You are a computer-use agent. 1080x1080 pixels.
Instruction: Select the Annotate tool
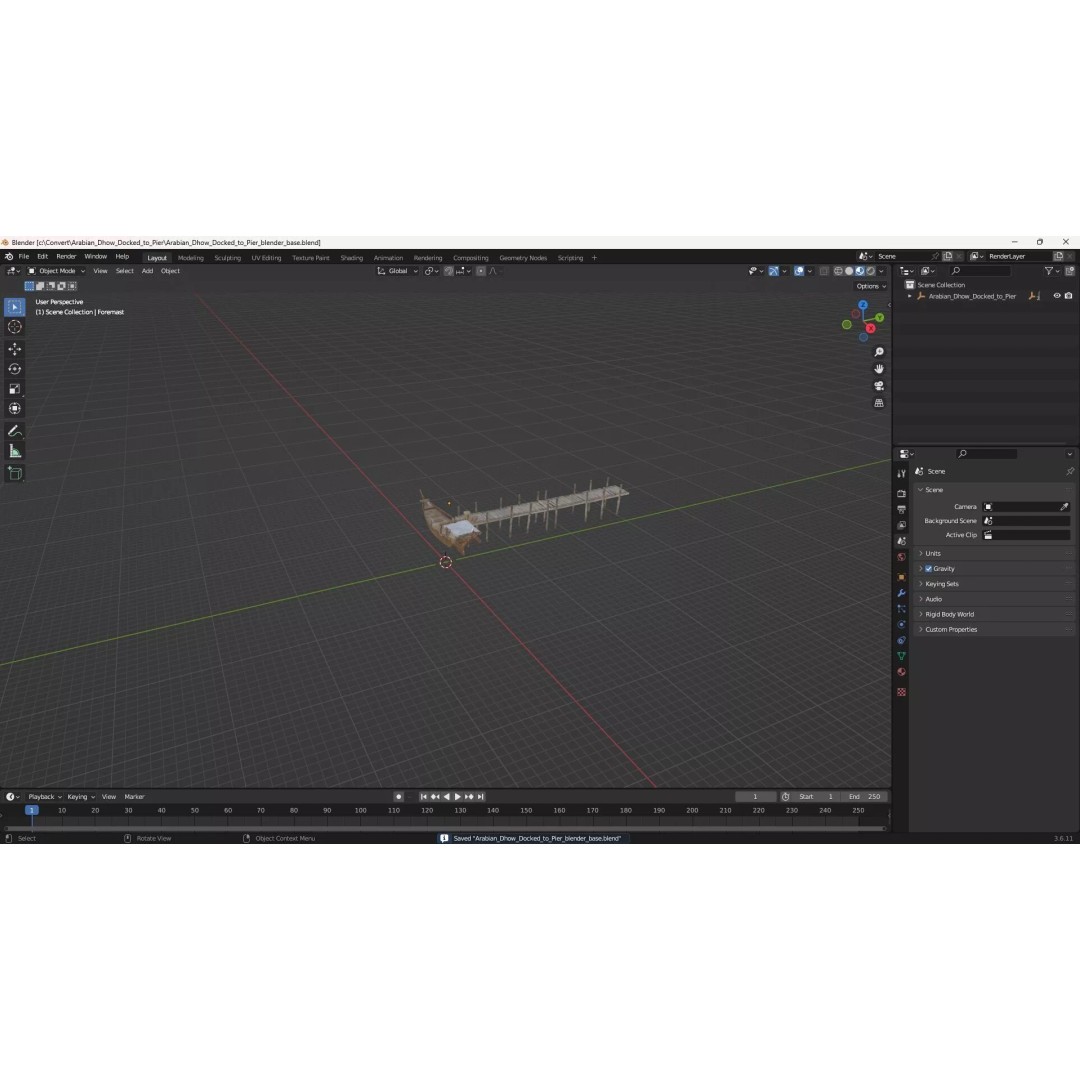[14, 431]
